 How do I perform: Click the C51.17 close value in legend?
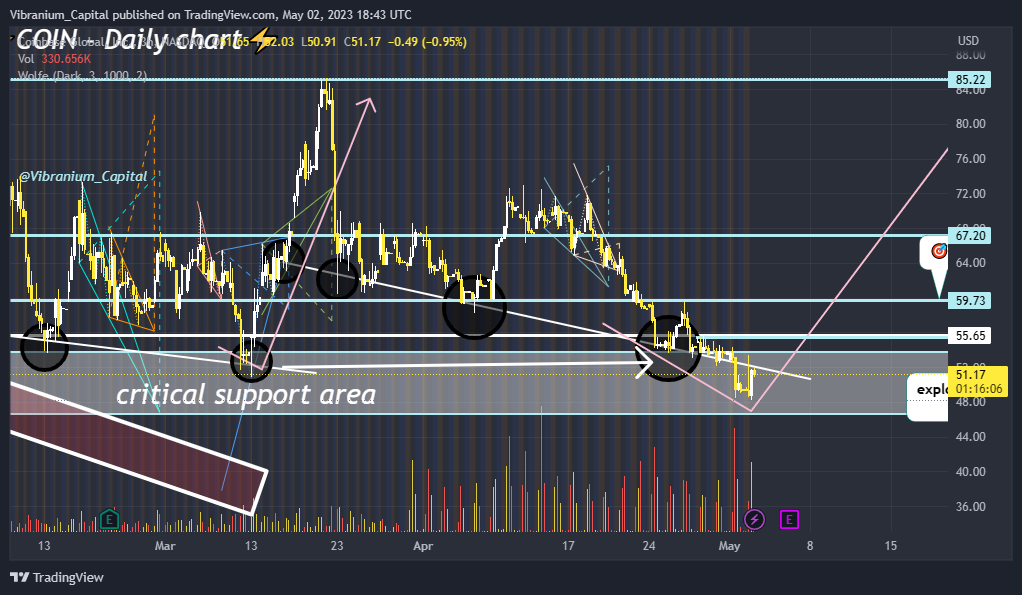tap(362, 42)
